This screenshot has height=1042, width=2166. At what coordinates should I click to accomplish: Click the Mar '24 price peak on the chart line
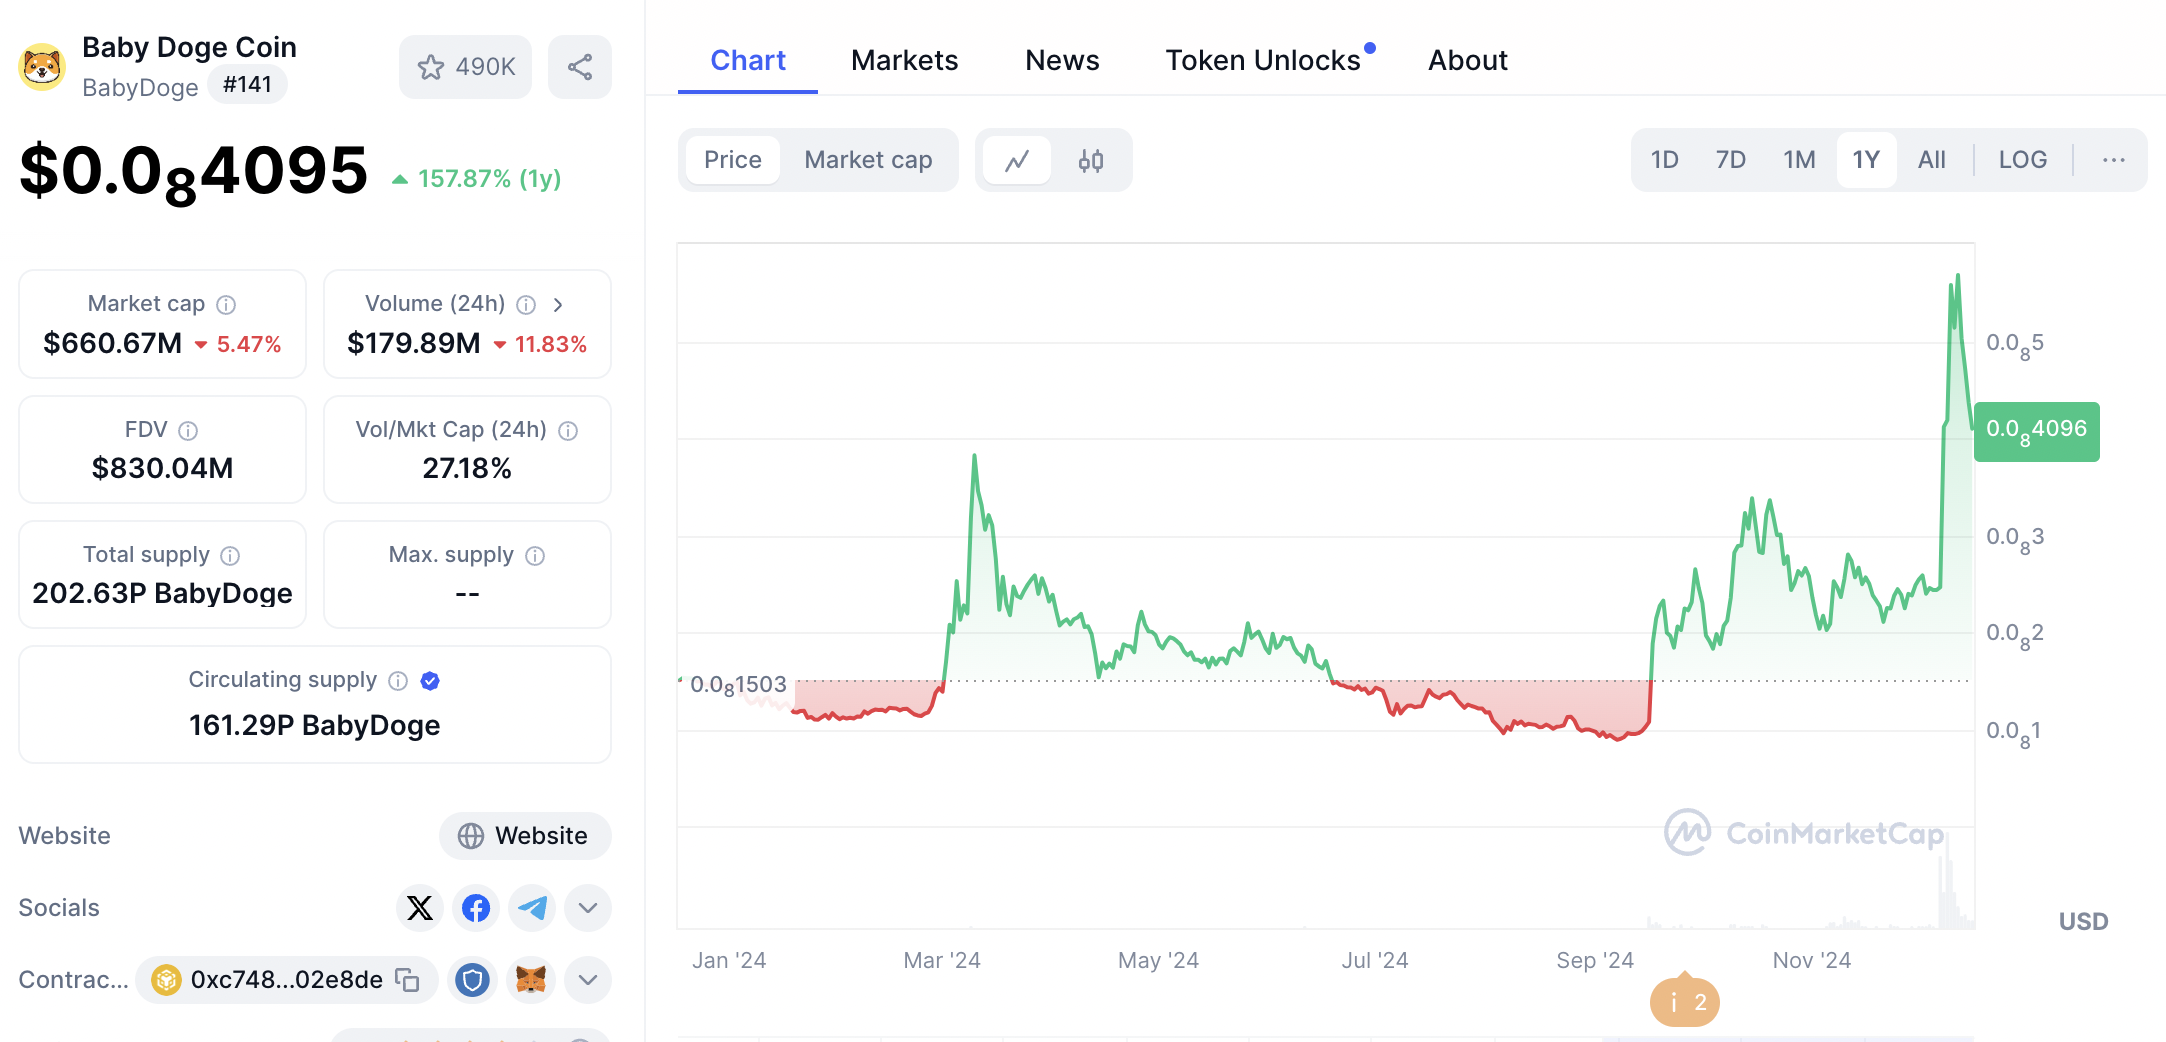[x=974, y=457]
